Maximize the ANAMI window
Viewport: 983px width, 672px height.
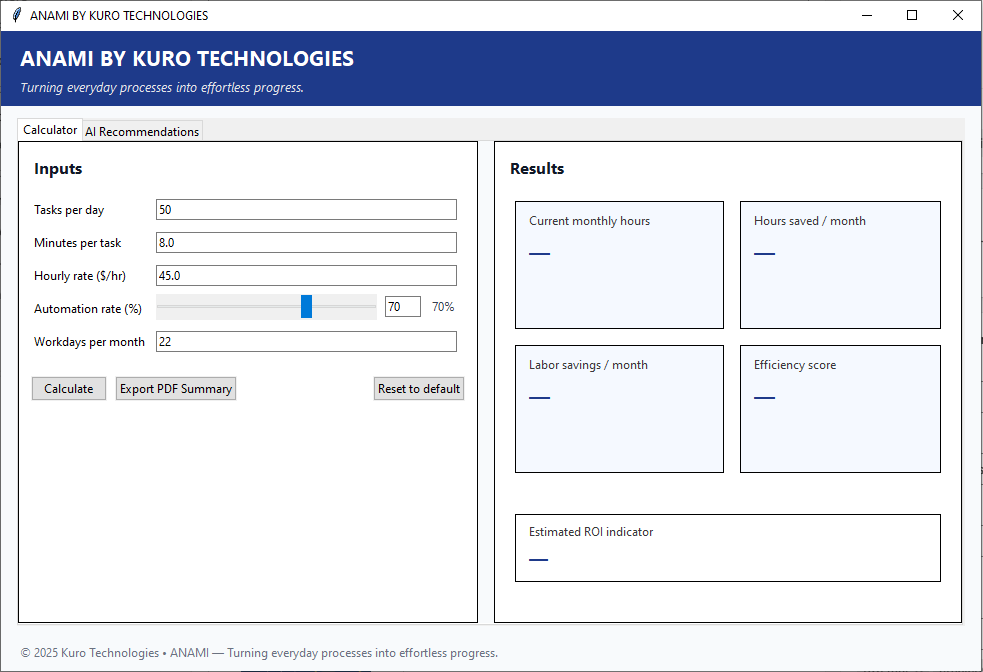pos(911,15)
